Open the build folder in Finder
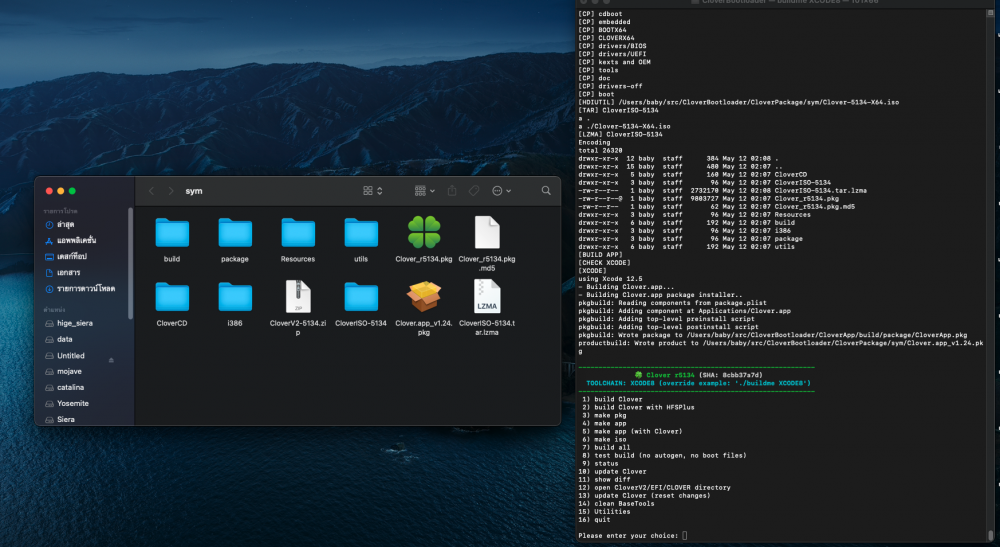This screenshot has height=547, width=1000. (172, 233)
